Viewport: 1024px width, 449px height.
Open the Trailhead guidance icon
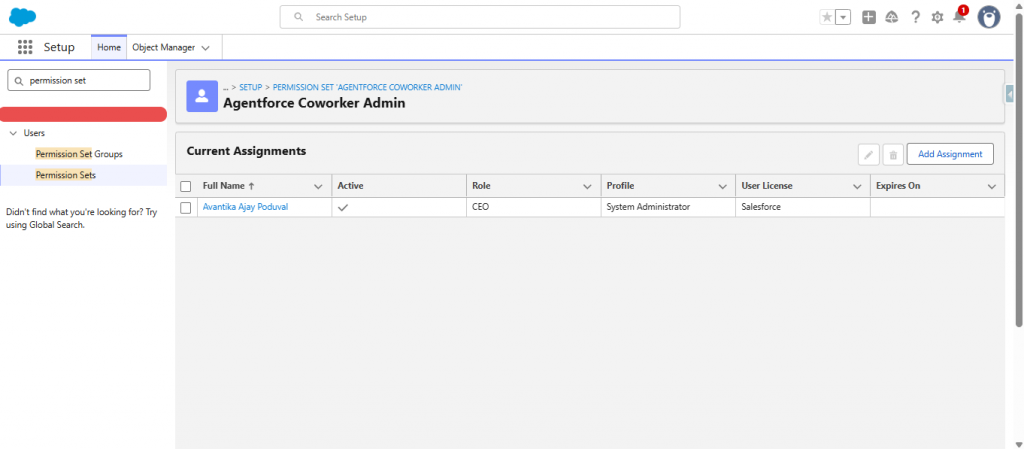click(x=891, y=18)
